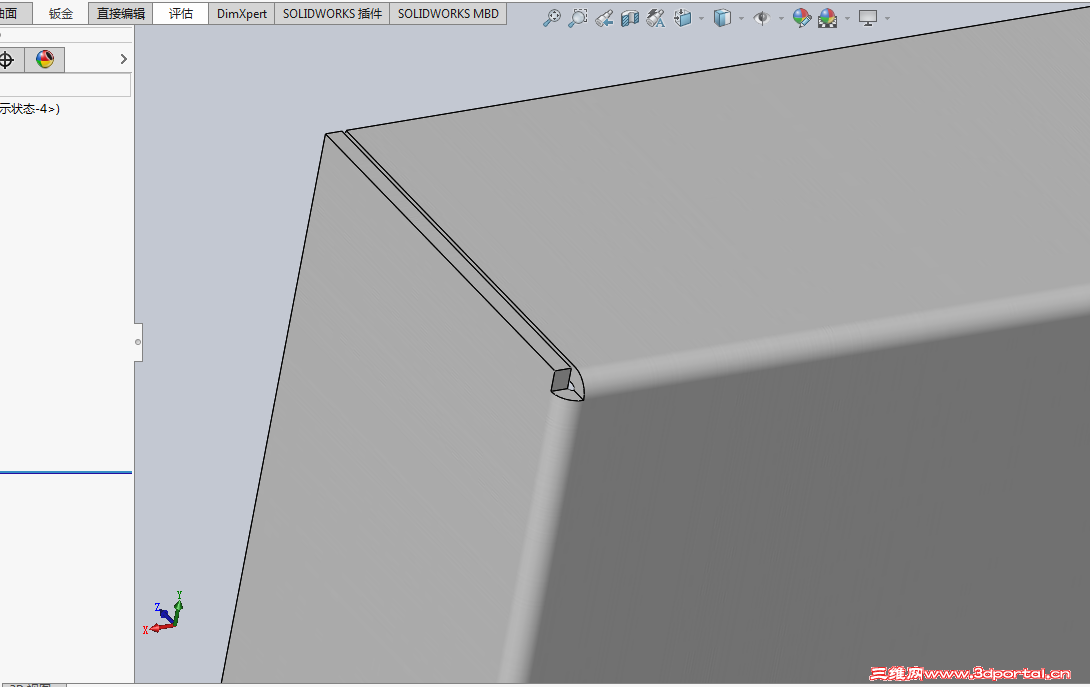Open the View Settings dropdown arrow
The image size is (1090, 687).
[x=887, y=19]
